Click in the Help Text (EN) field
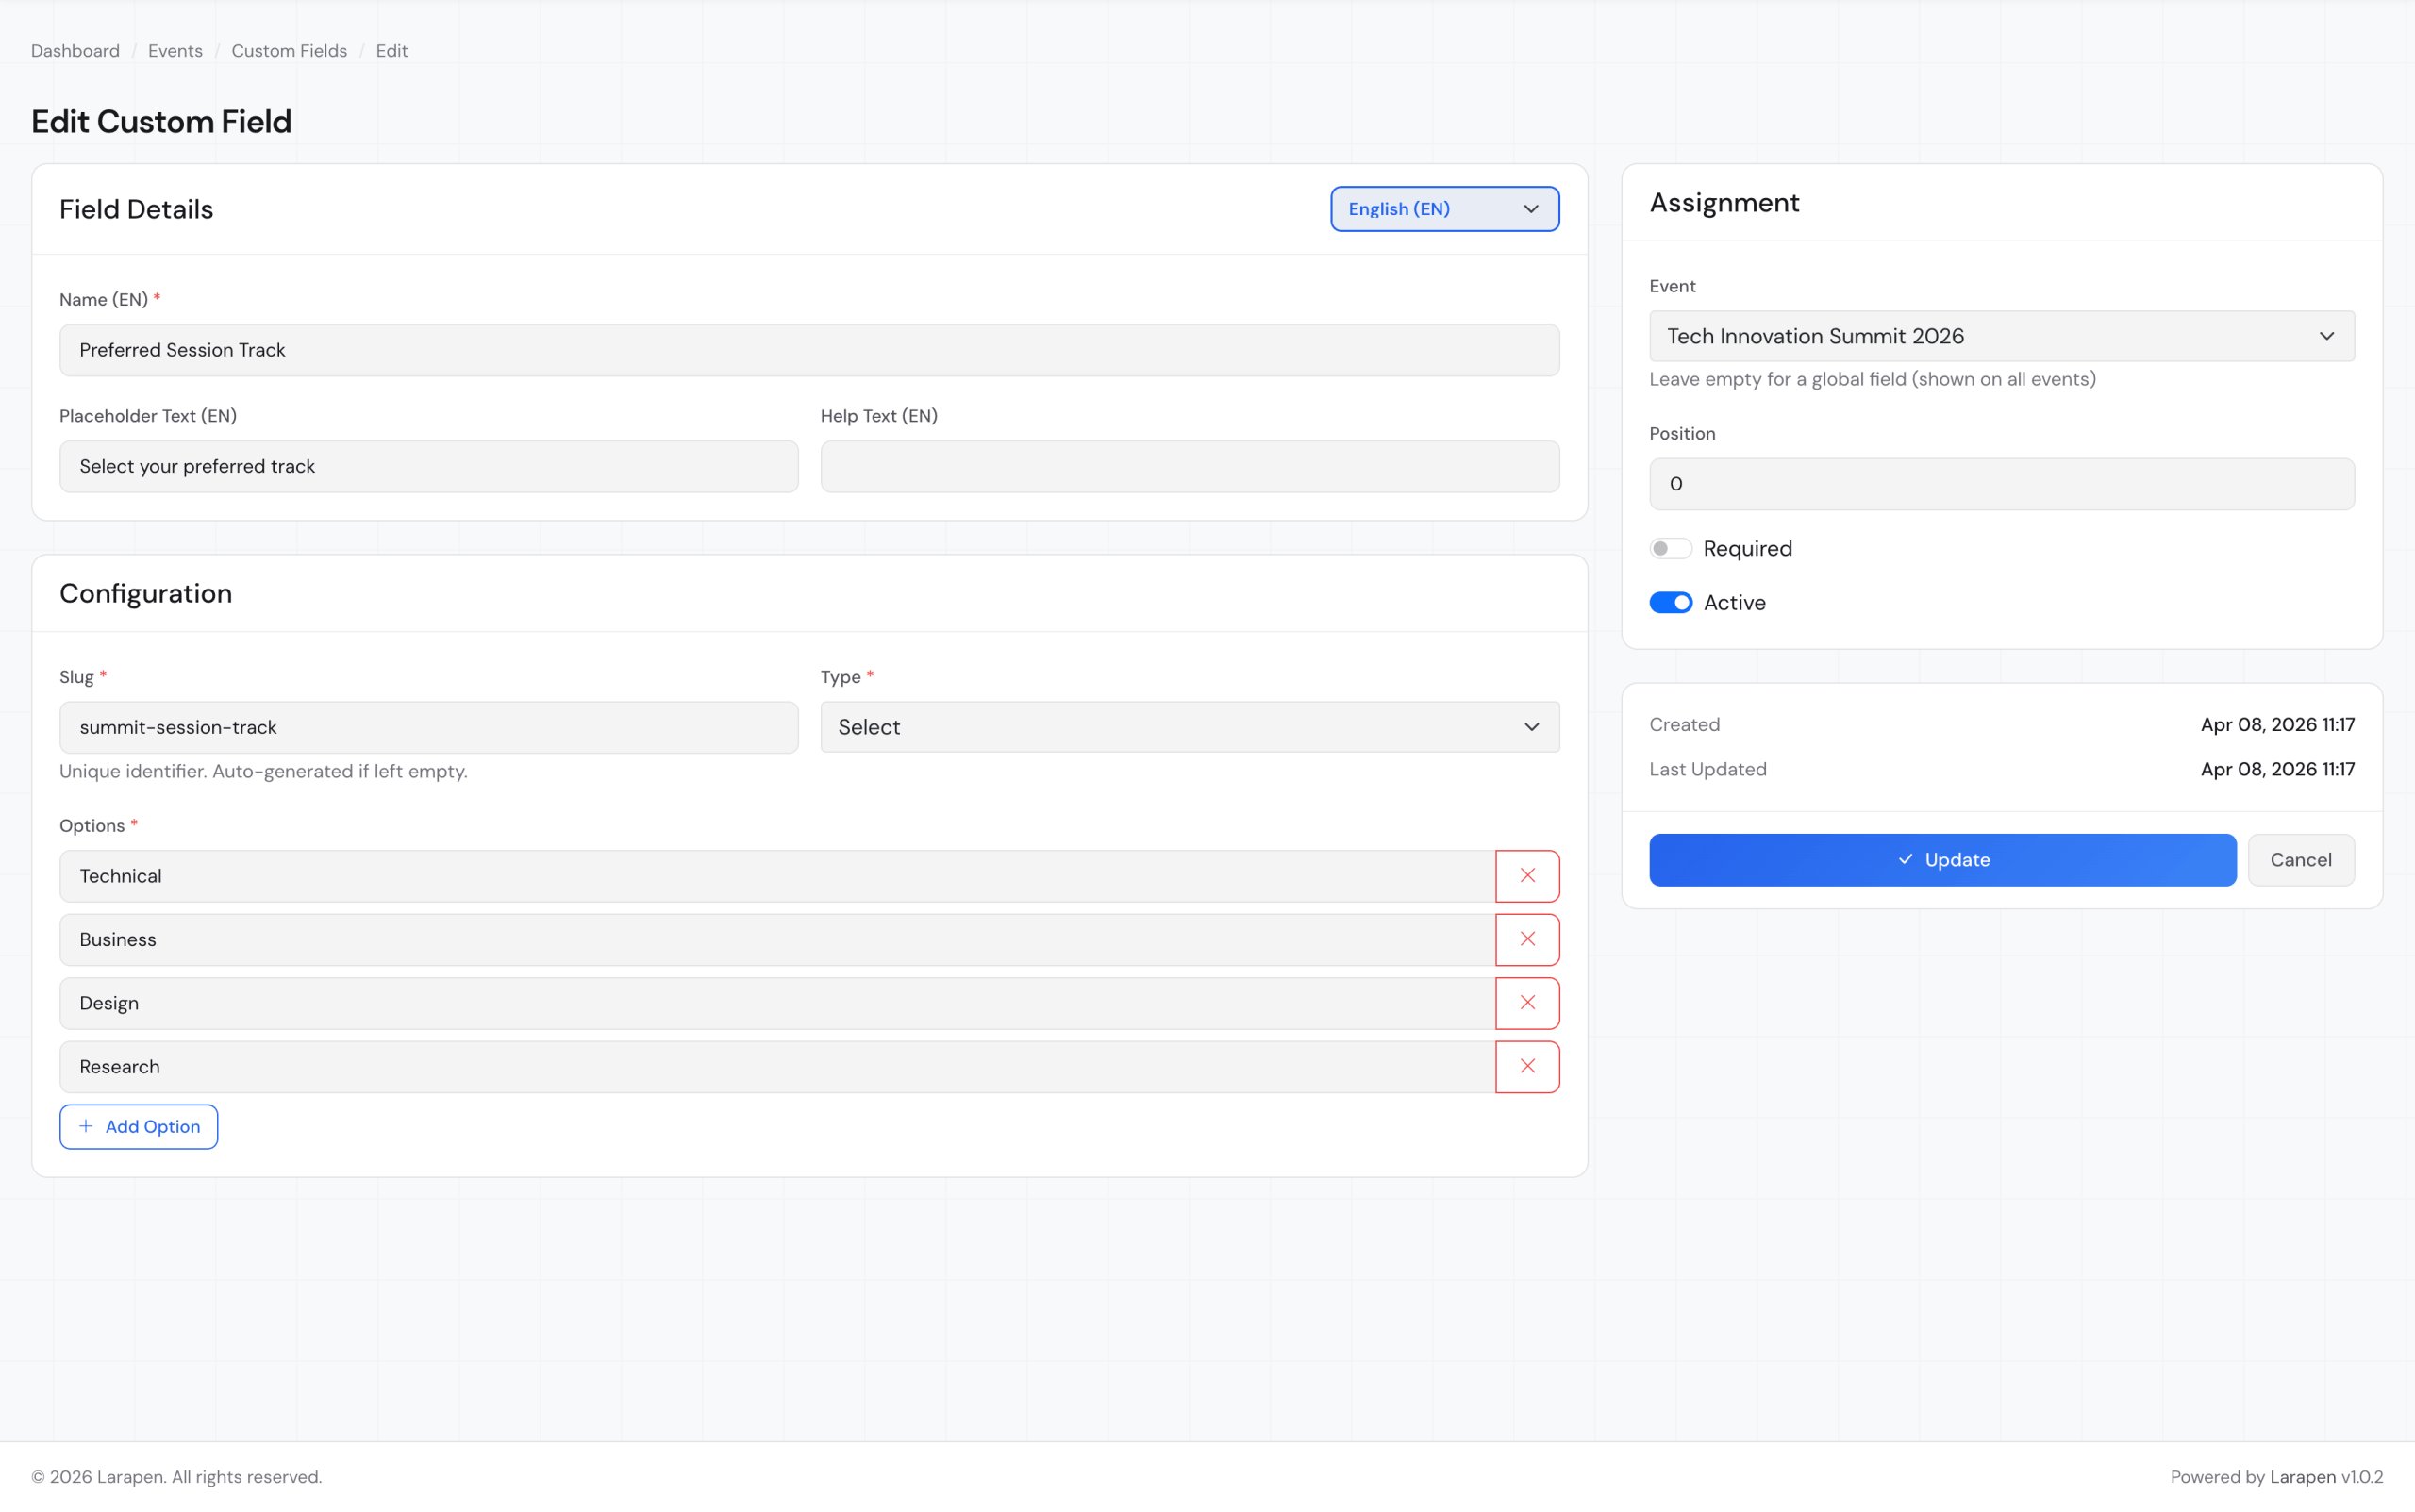The width and height of the screenshot is (2415, 1512). click(1189, 467)
